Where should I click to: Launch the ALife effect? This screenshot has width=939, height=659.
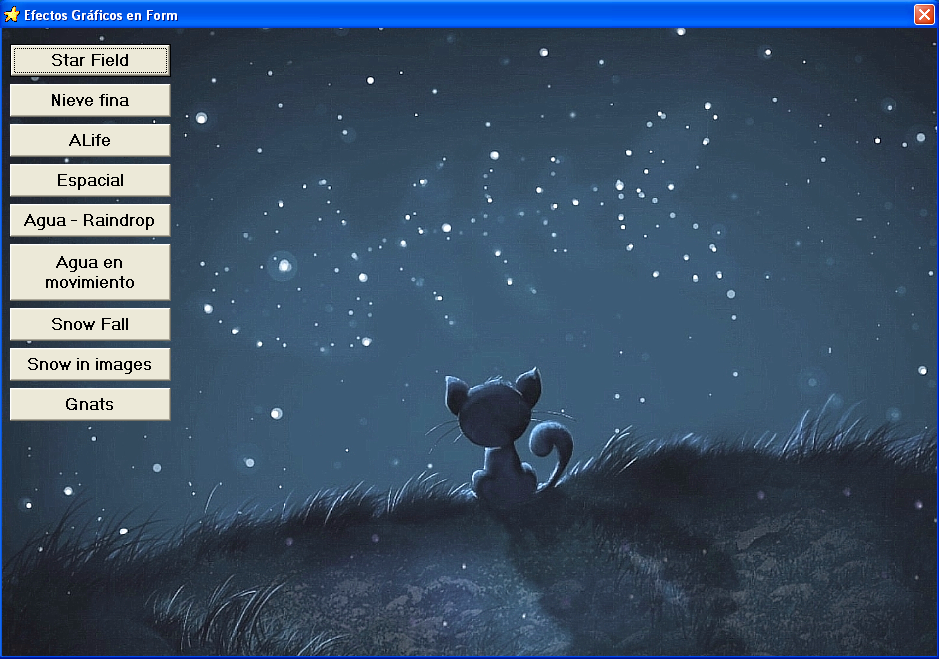[90, 140]
